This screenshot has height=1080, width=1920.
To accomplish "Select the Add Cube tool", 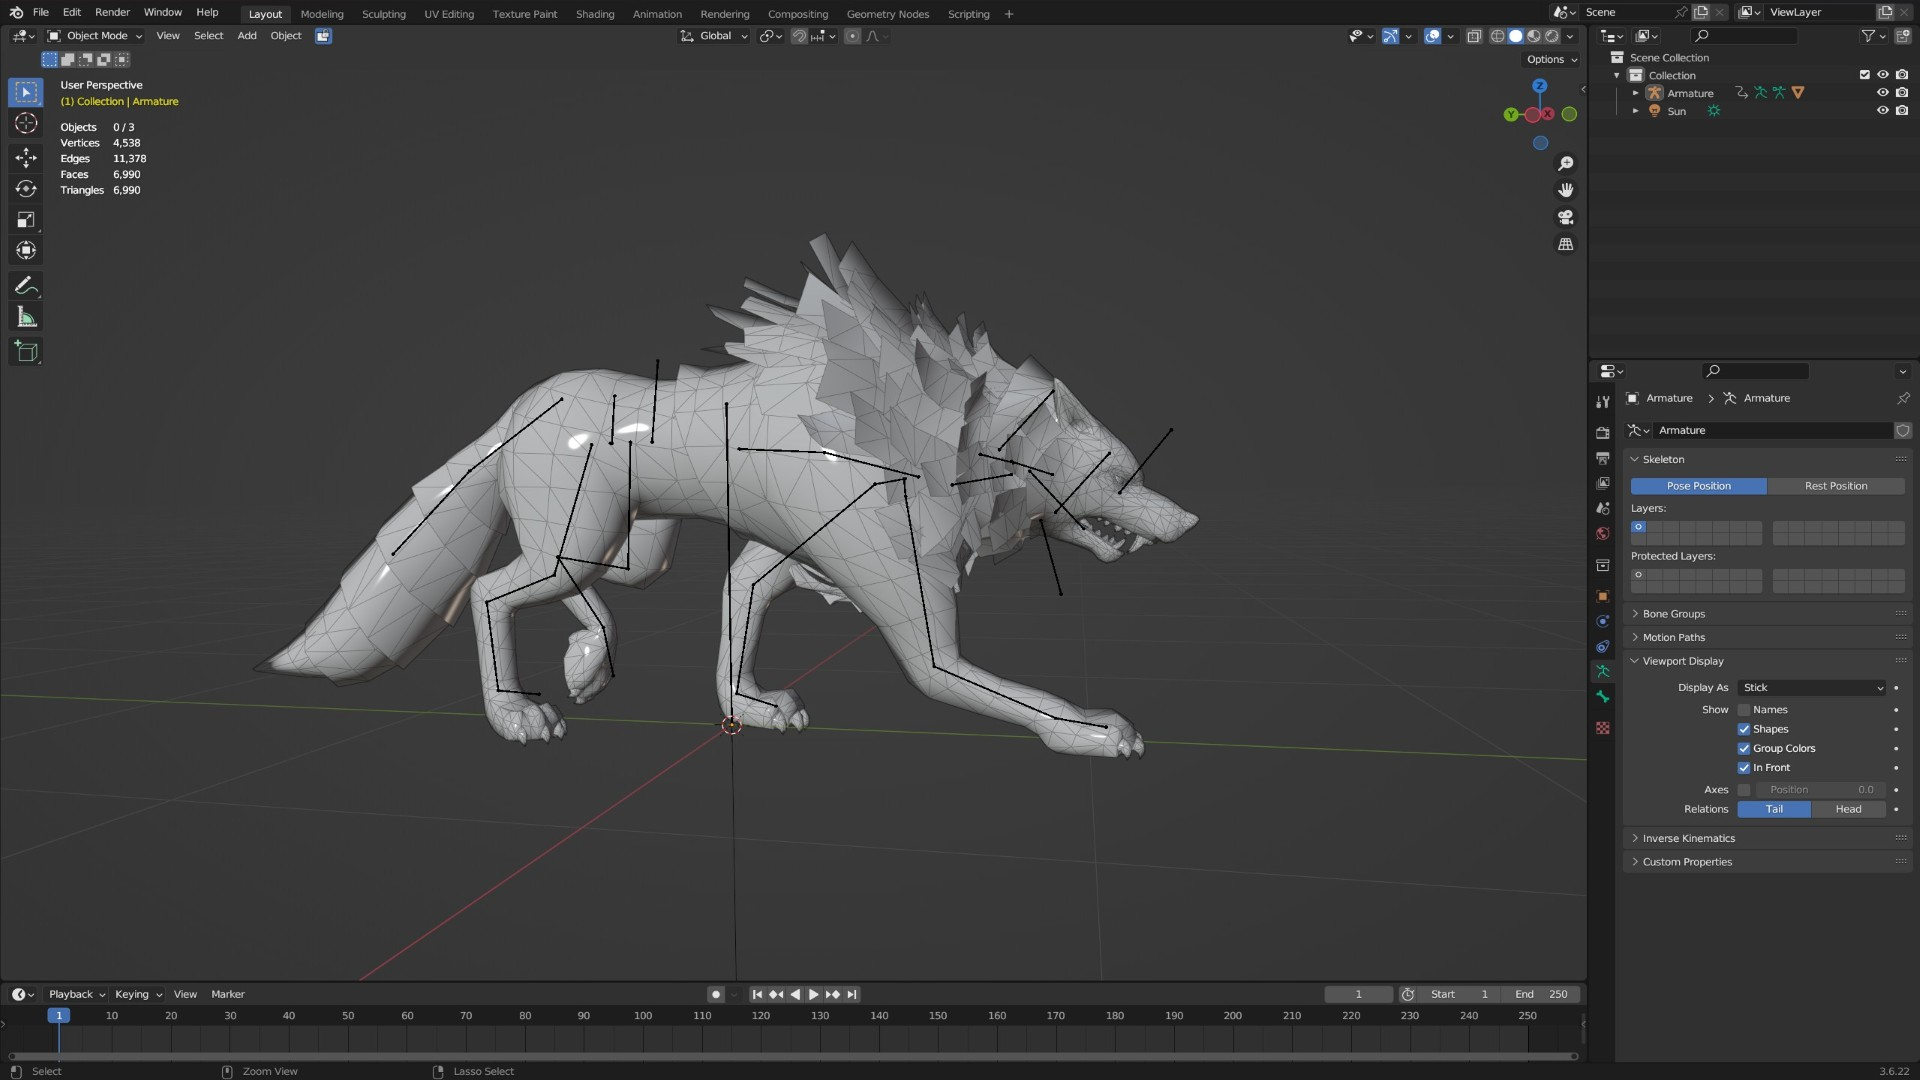I will point(26,351).
